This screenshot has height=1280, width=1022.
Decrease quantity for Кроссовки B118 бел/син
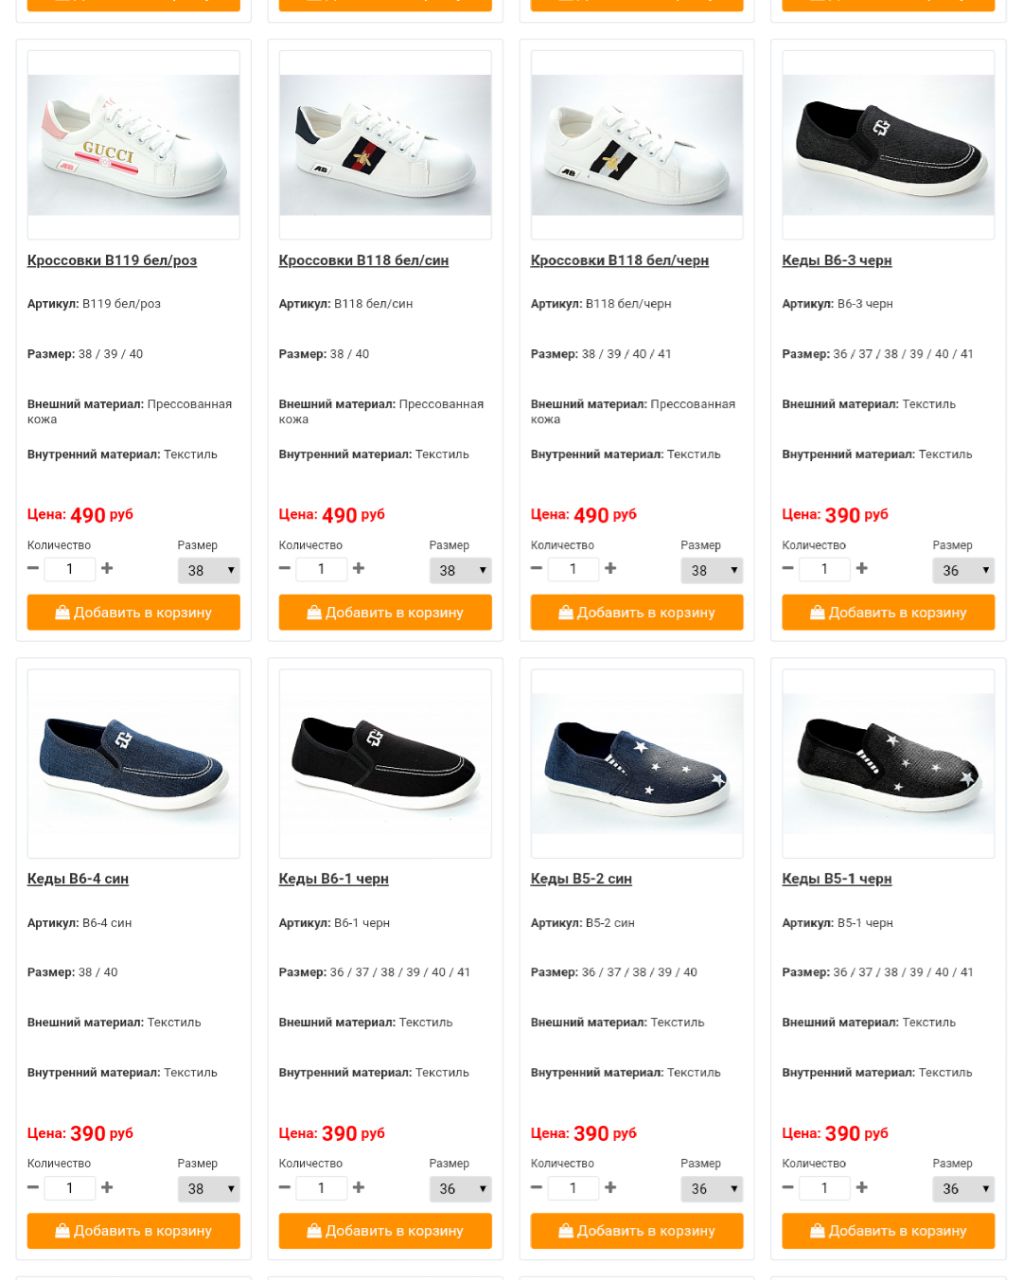(285, 568)
